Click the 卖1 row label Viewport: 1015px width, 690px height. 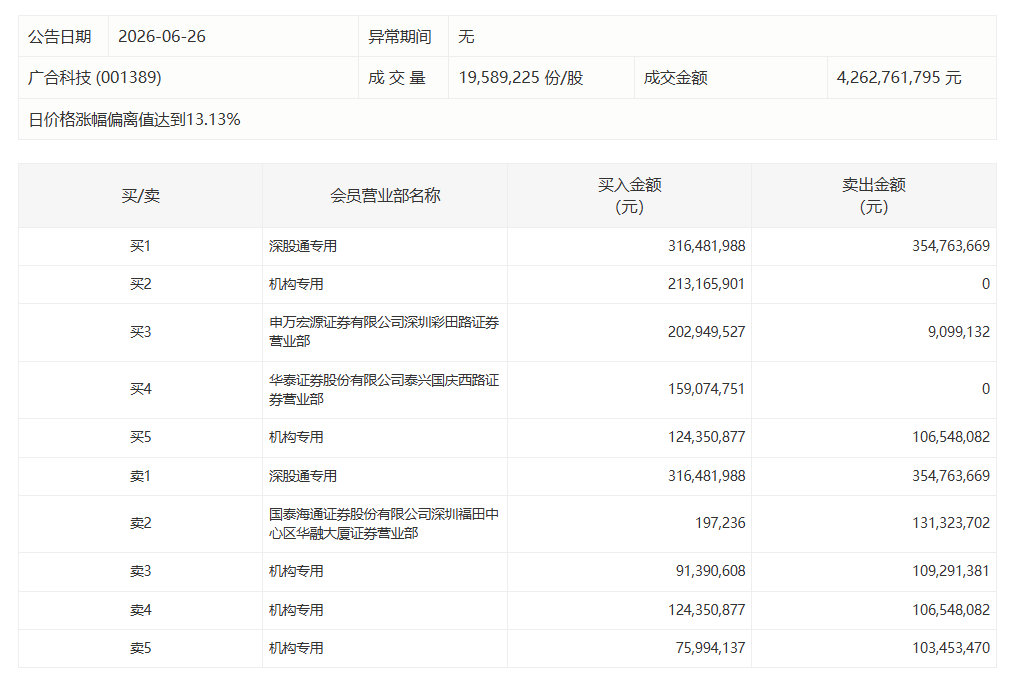pos(140,477)
